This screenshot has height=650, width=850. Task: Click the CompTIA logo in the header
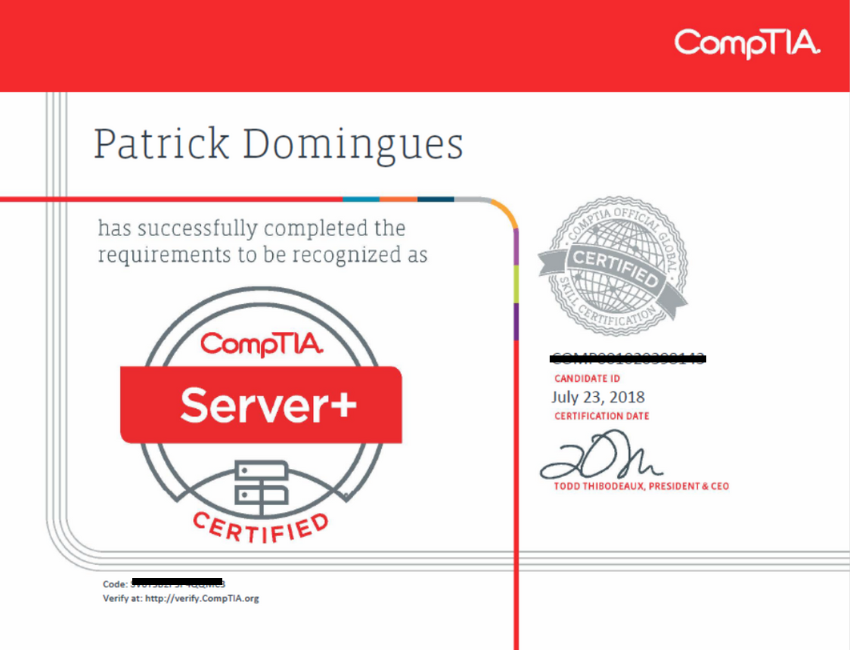click(748, 45)
